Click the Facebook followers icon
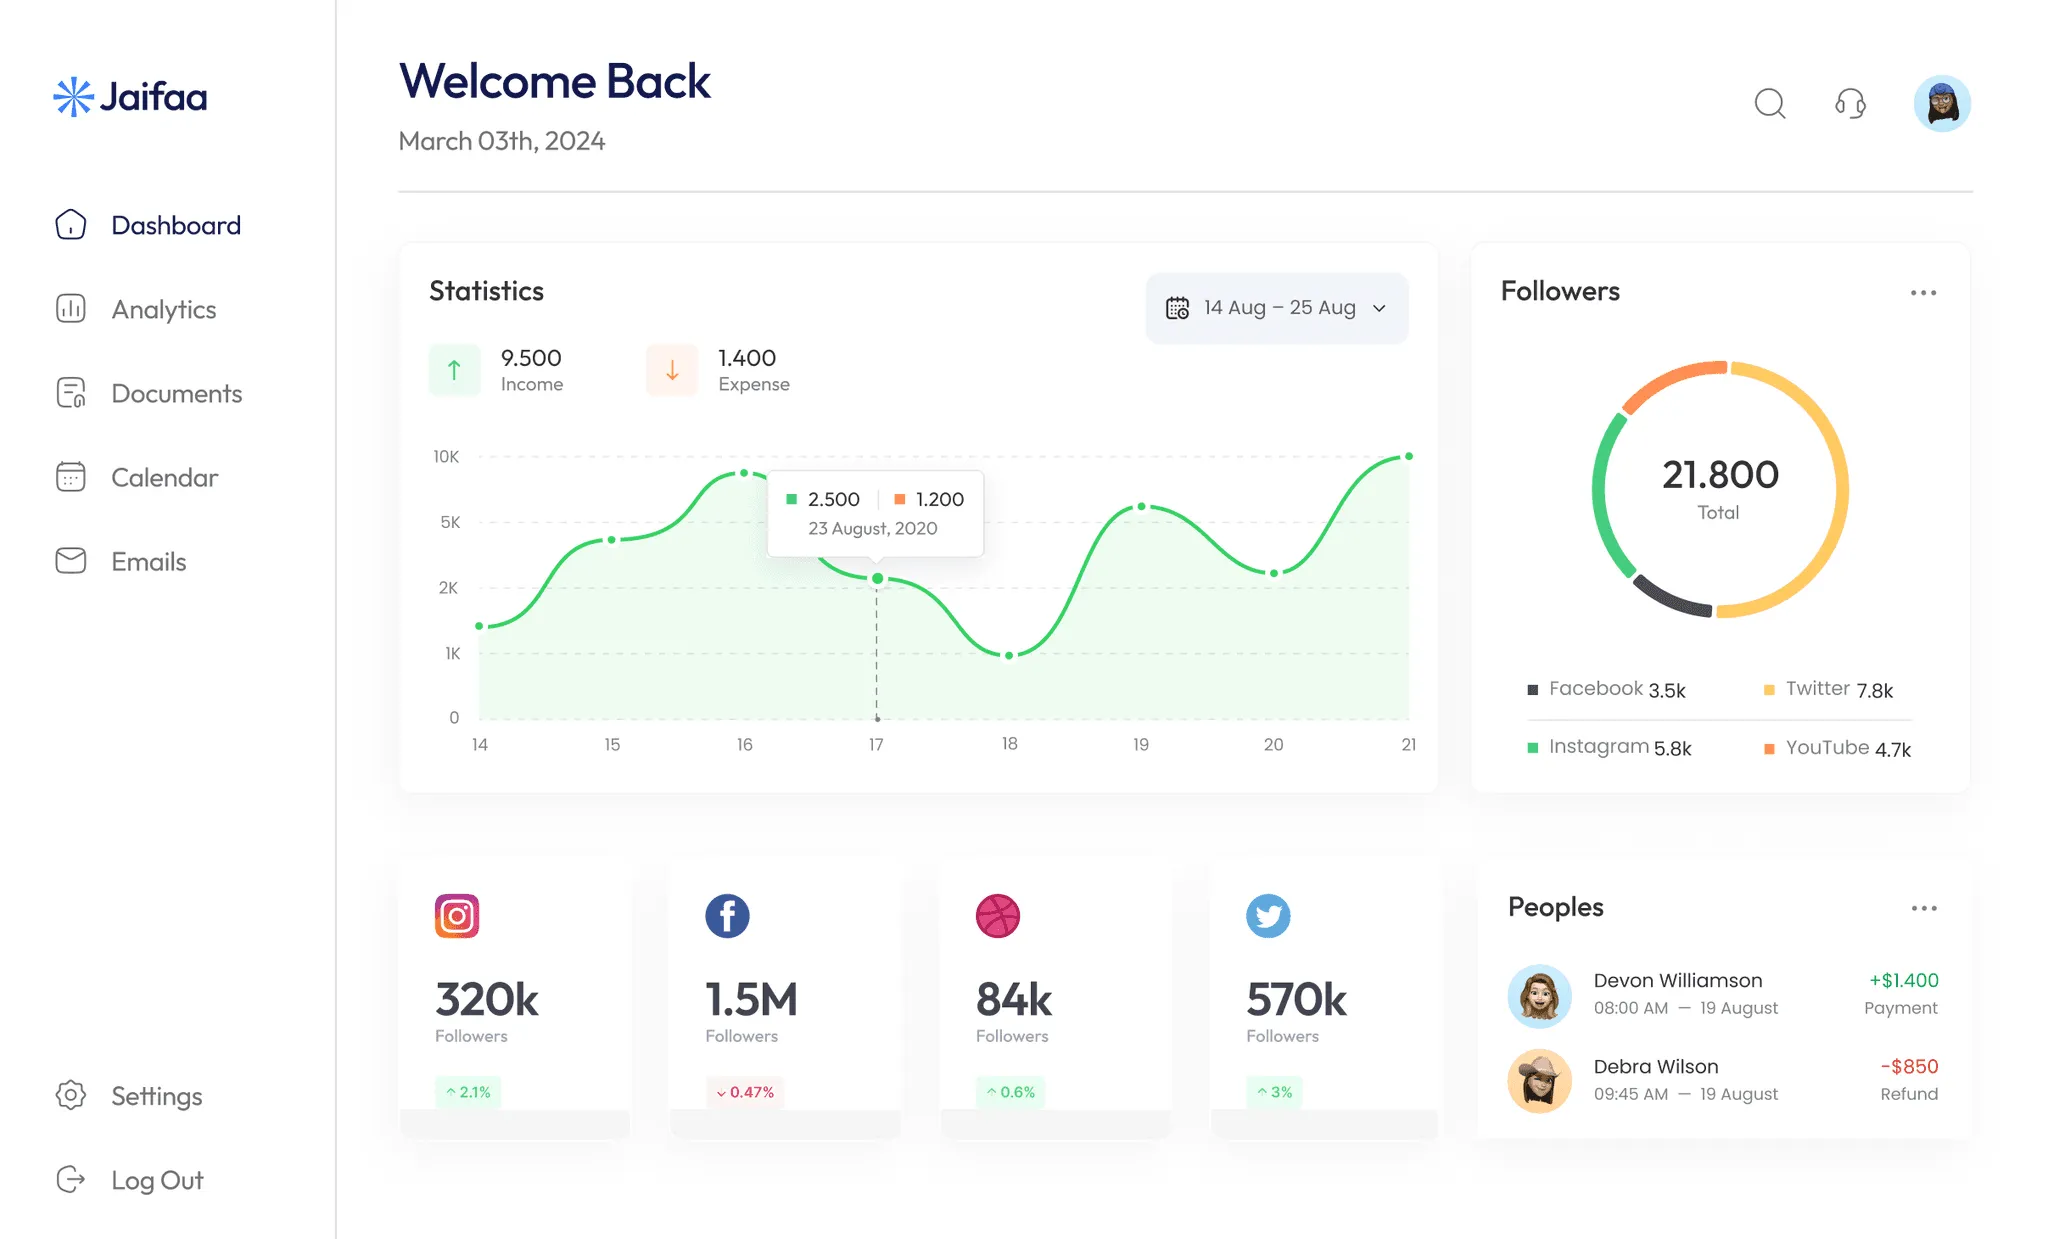Image resolution: width=2048 pixels, height=1239 pixels. click(x=727, y=915)
